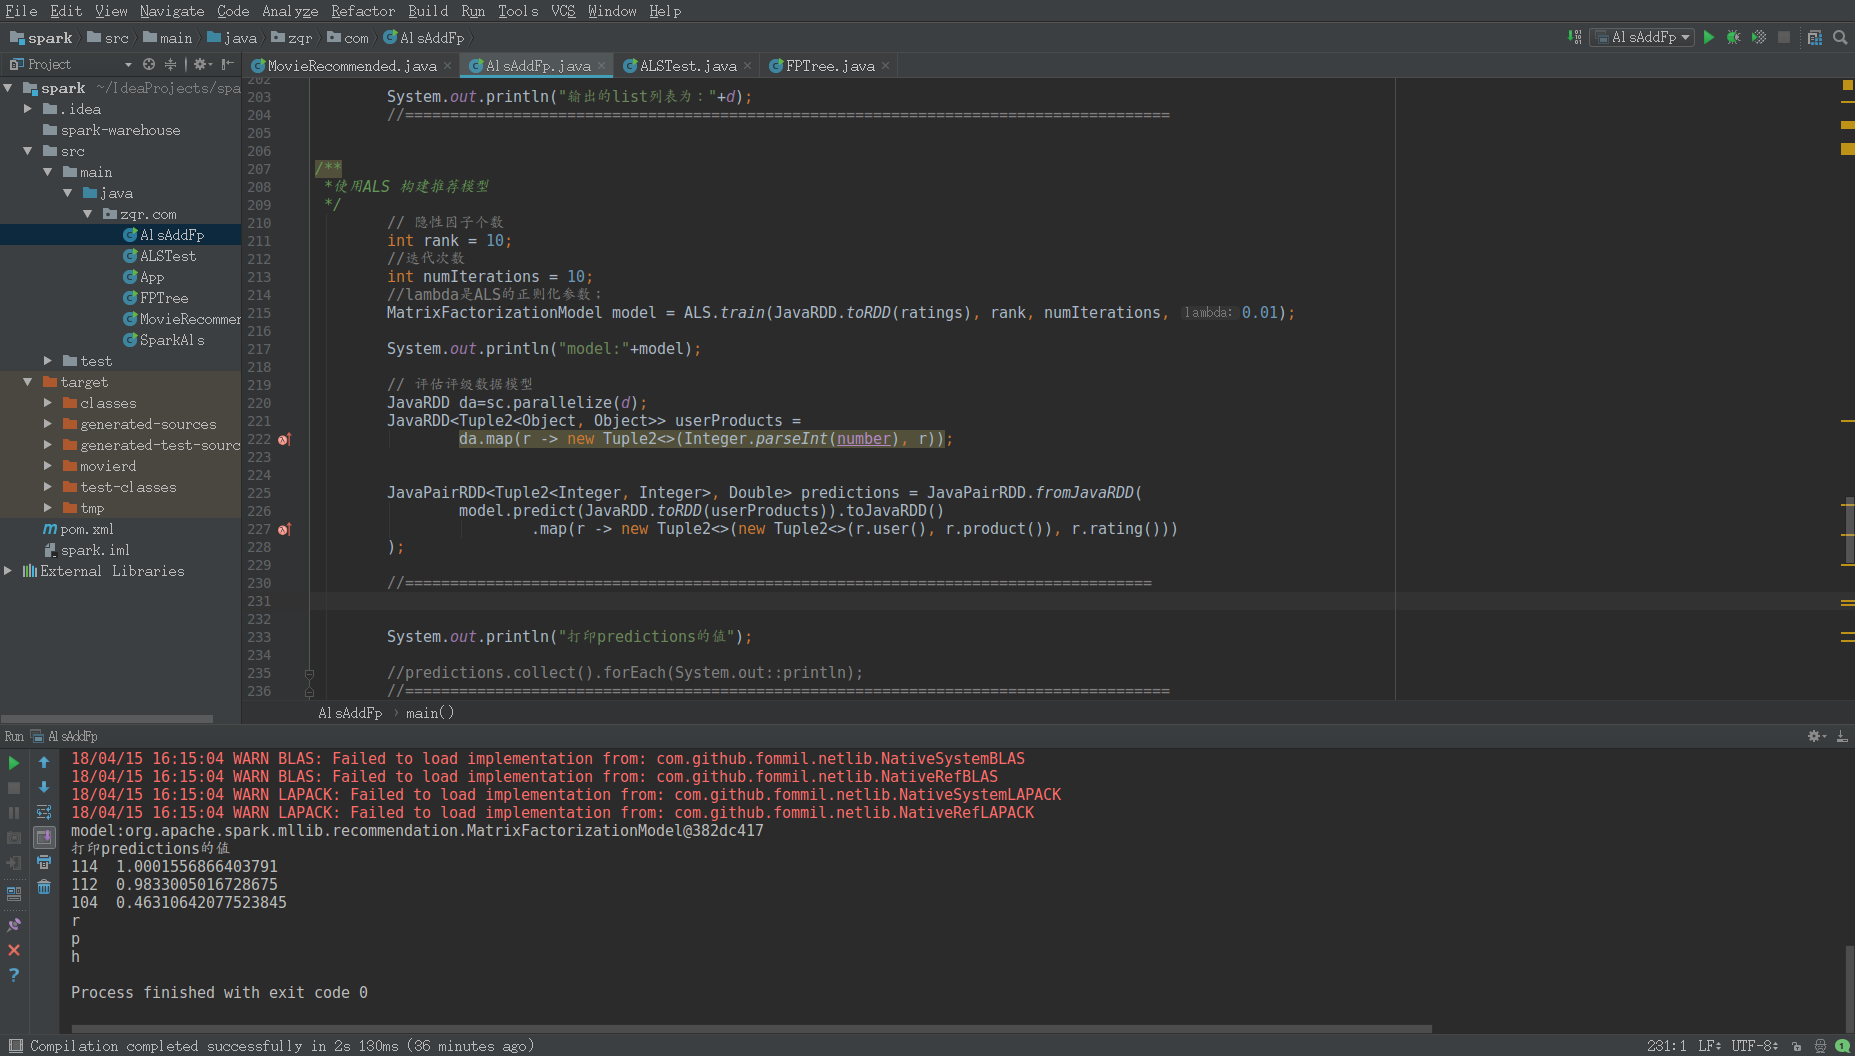Toggle code folding marker at line 235
The width and height of the screenshot is (1855, 1056).
[x=309, y=674]
